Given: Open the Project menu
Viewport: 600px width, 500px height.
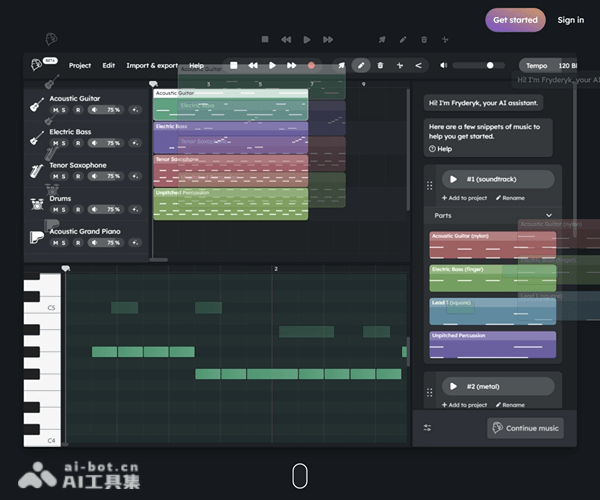Looking at the screenshot, I should coord(80,65).
